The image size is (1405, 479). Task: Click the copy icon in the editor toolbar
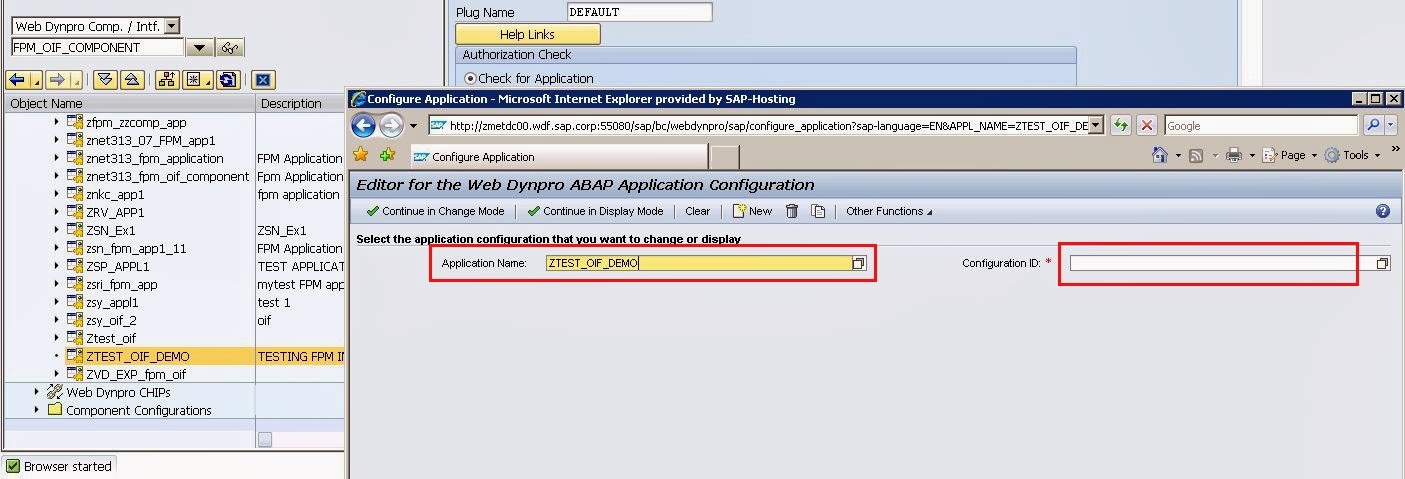(818, 211)
